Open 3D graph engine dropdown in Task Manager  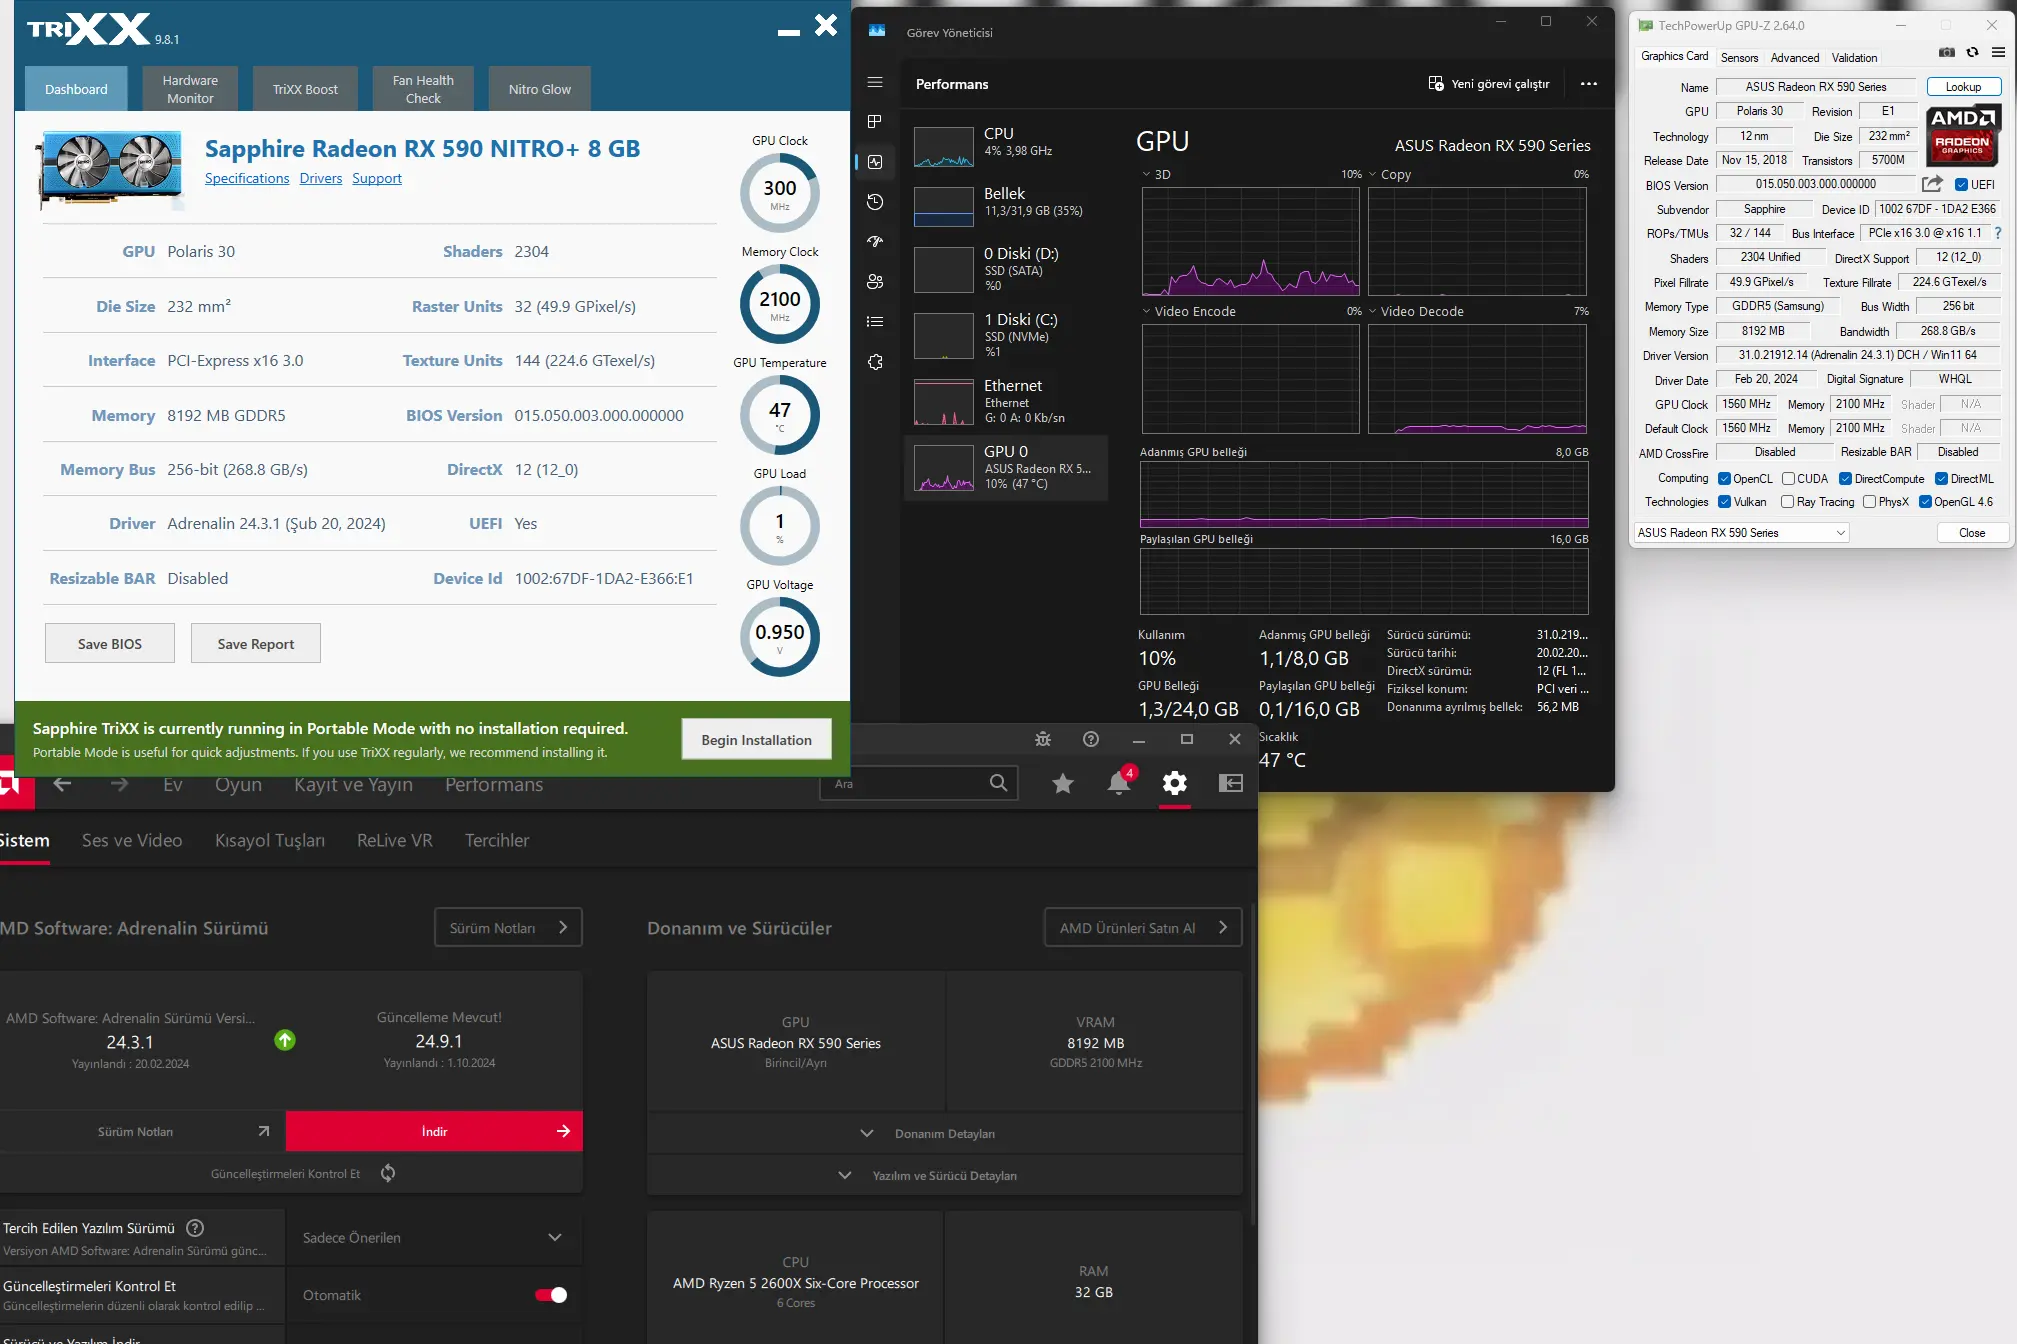1146,174
